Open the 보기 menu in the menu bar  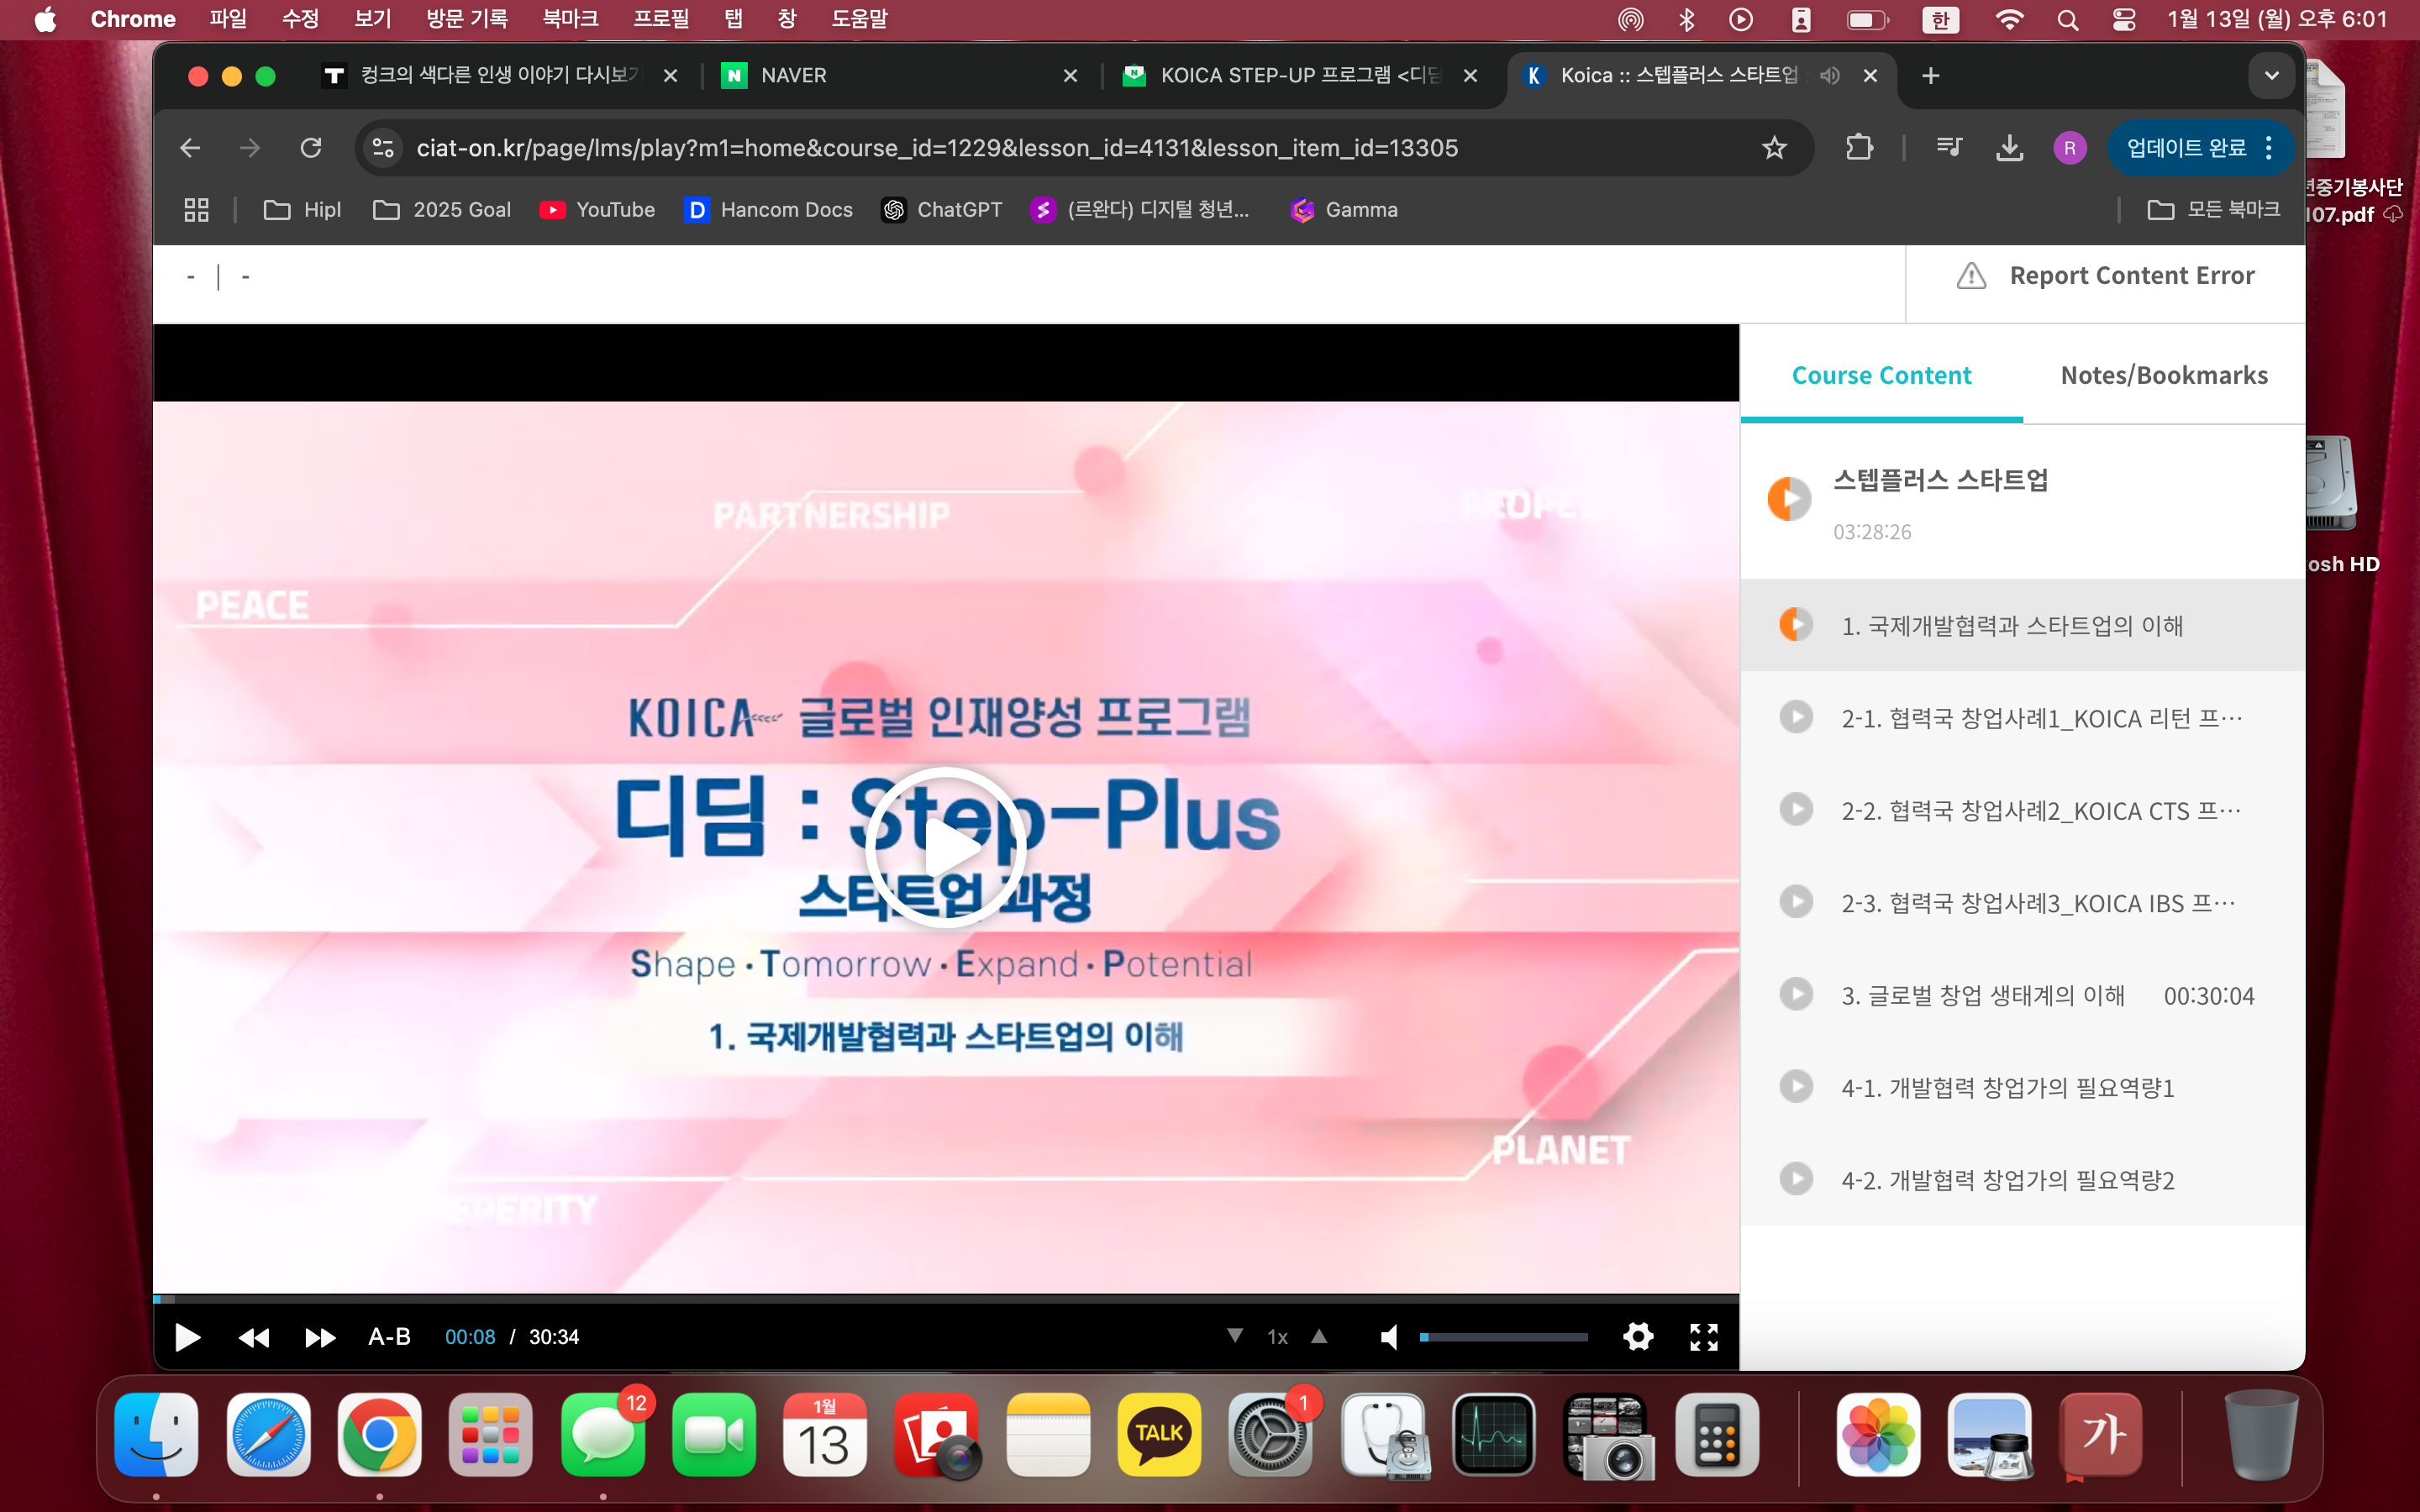pos(373,19)
